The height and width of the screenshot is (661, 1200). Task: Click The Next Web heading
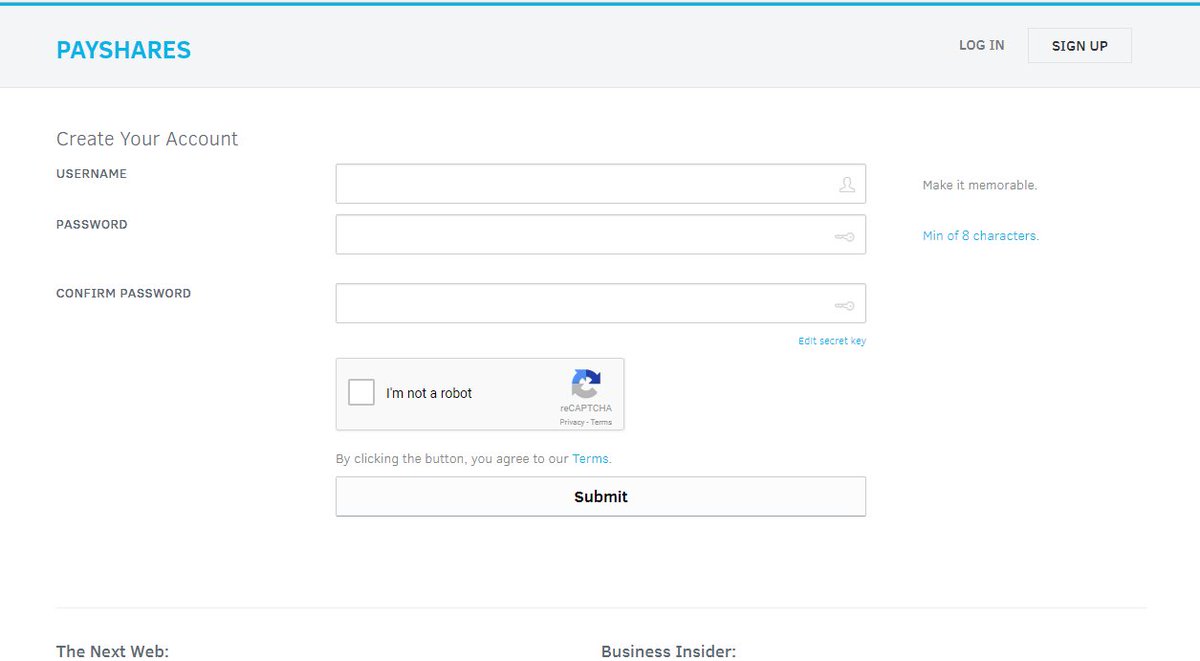click(112, 651)
